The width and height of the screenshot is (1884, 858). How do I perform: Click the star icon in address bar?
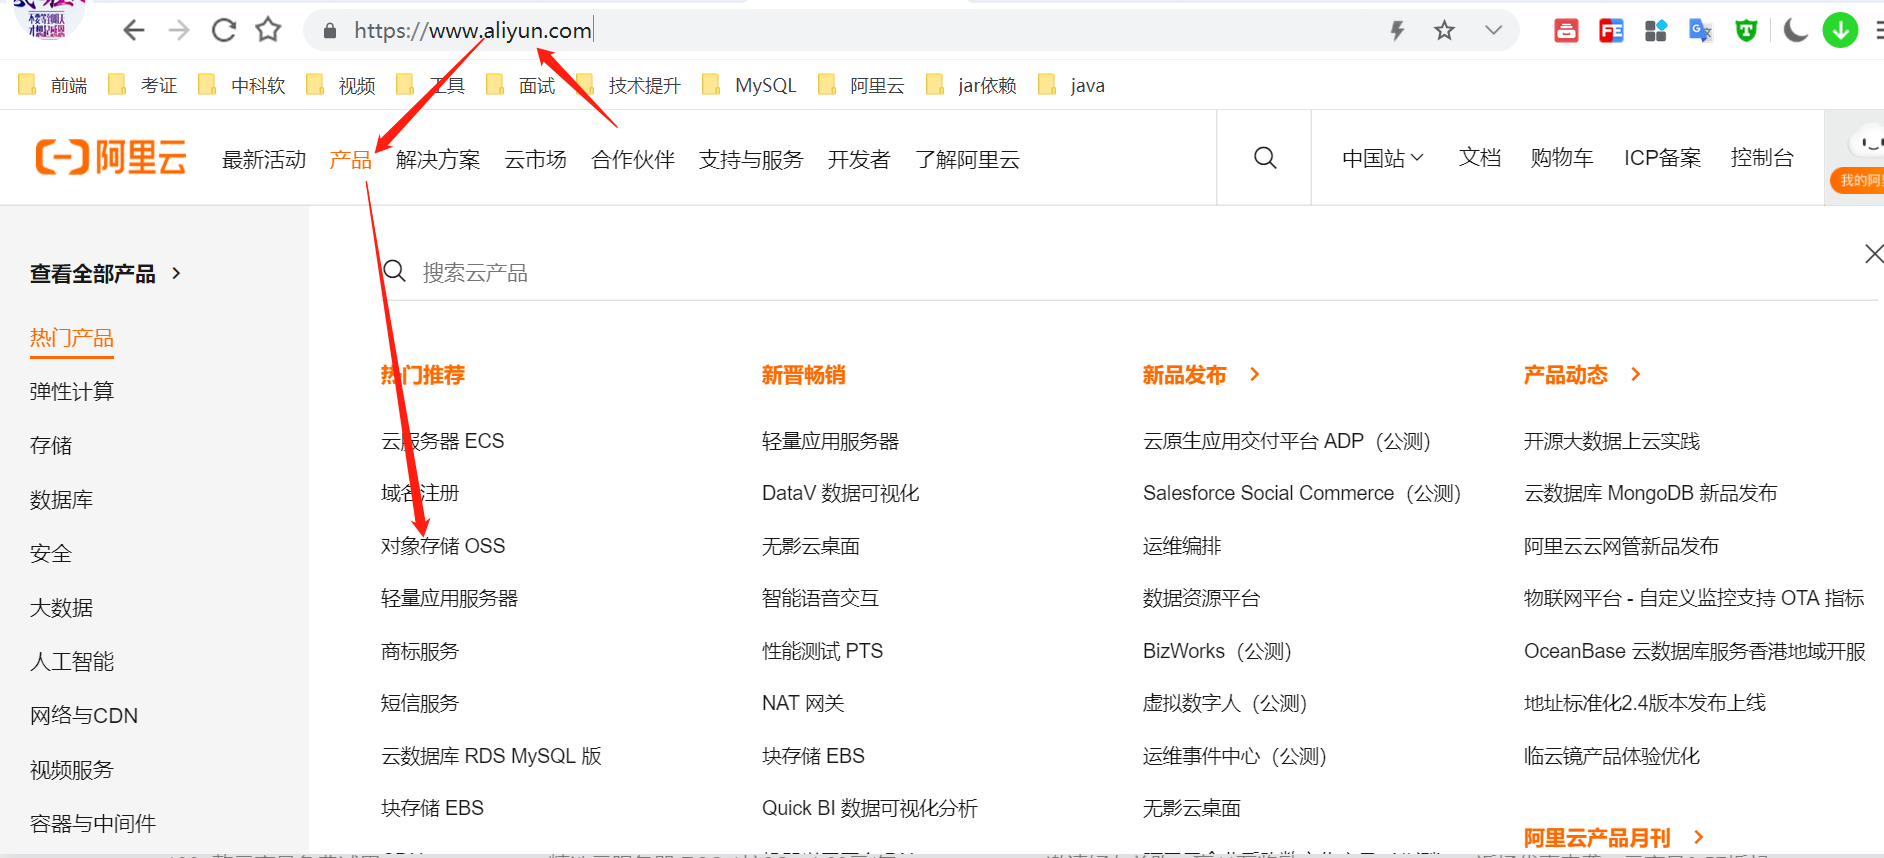pyautogui.click(x=1444, y=30)
